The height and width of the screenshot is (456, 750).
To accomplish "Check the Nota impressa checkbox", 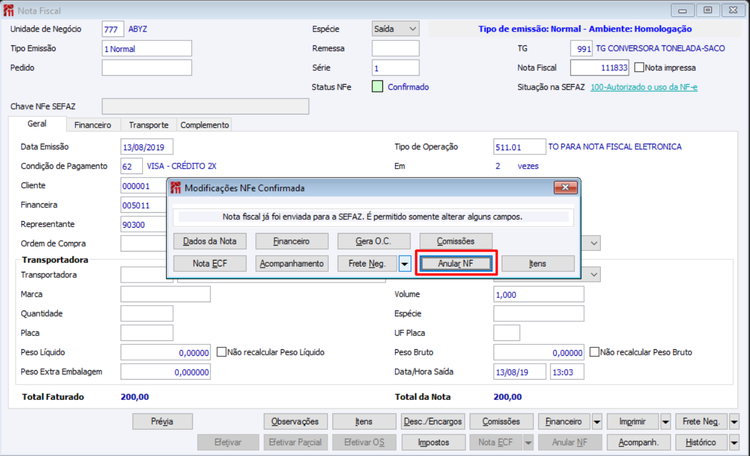I will (x=639, y=67).
